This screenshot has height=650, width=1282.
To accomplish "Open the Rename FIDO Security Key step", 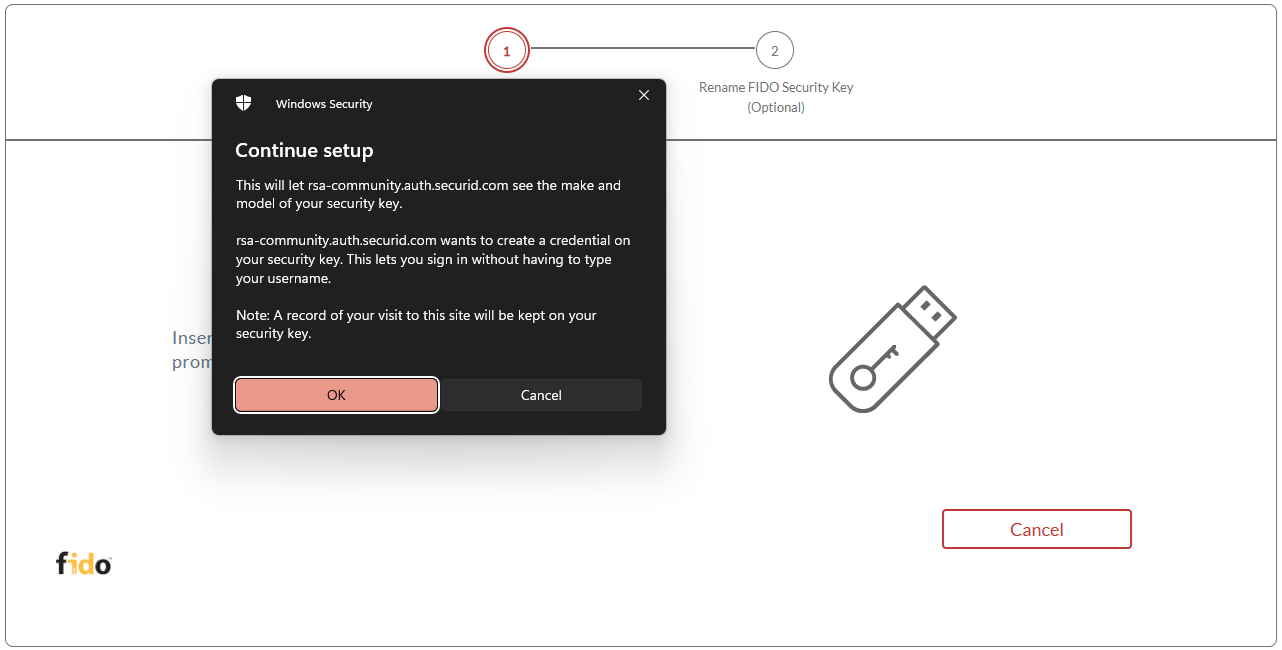I will (x=776, y=87).
